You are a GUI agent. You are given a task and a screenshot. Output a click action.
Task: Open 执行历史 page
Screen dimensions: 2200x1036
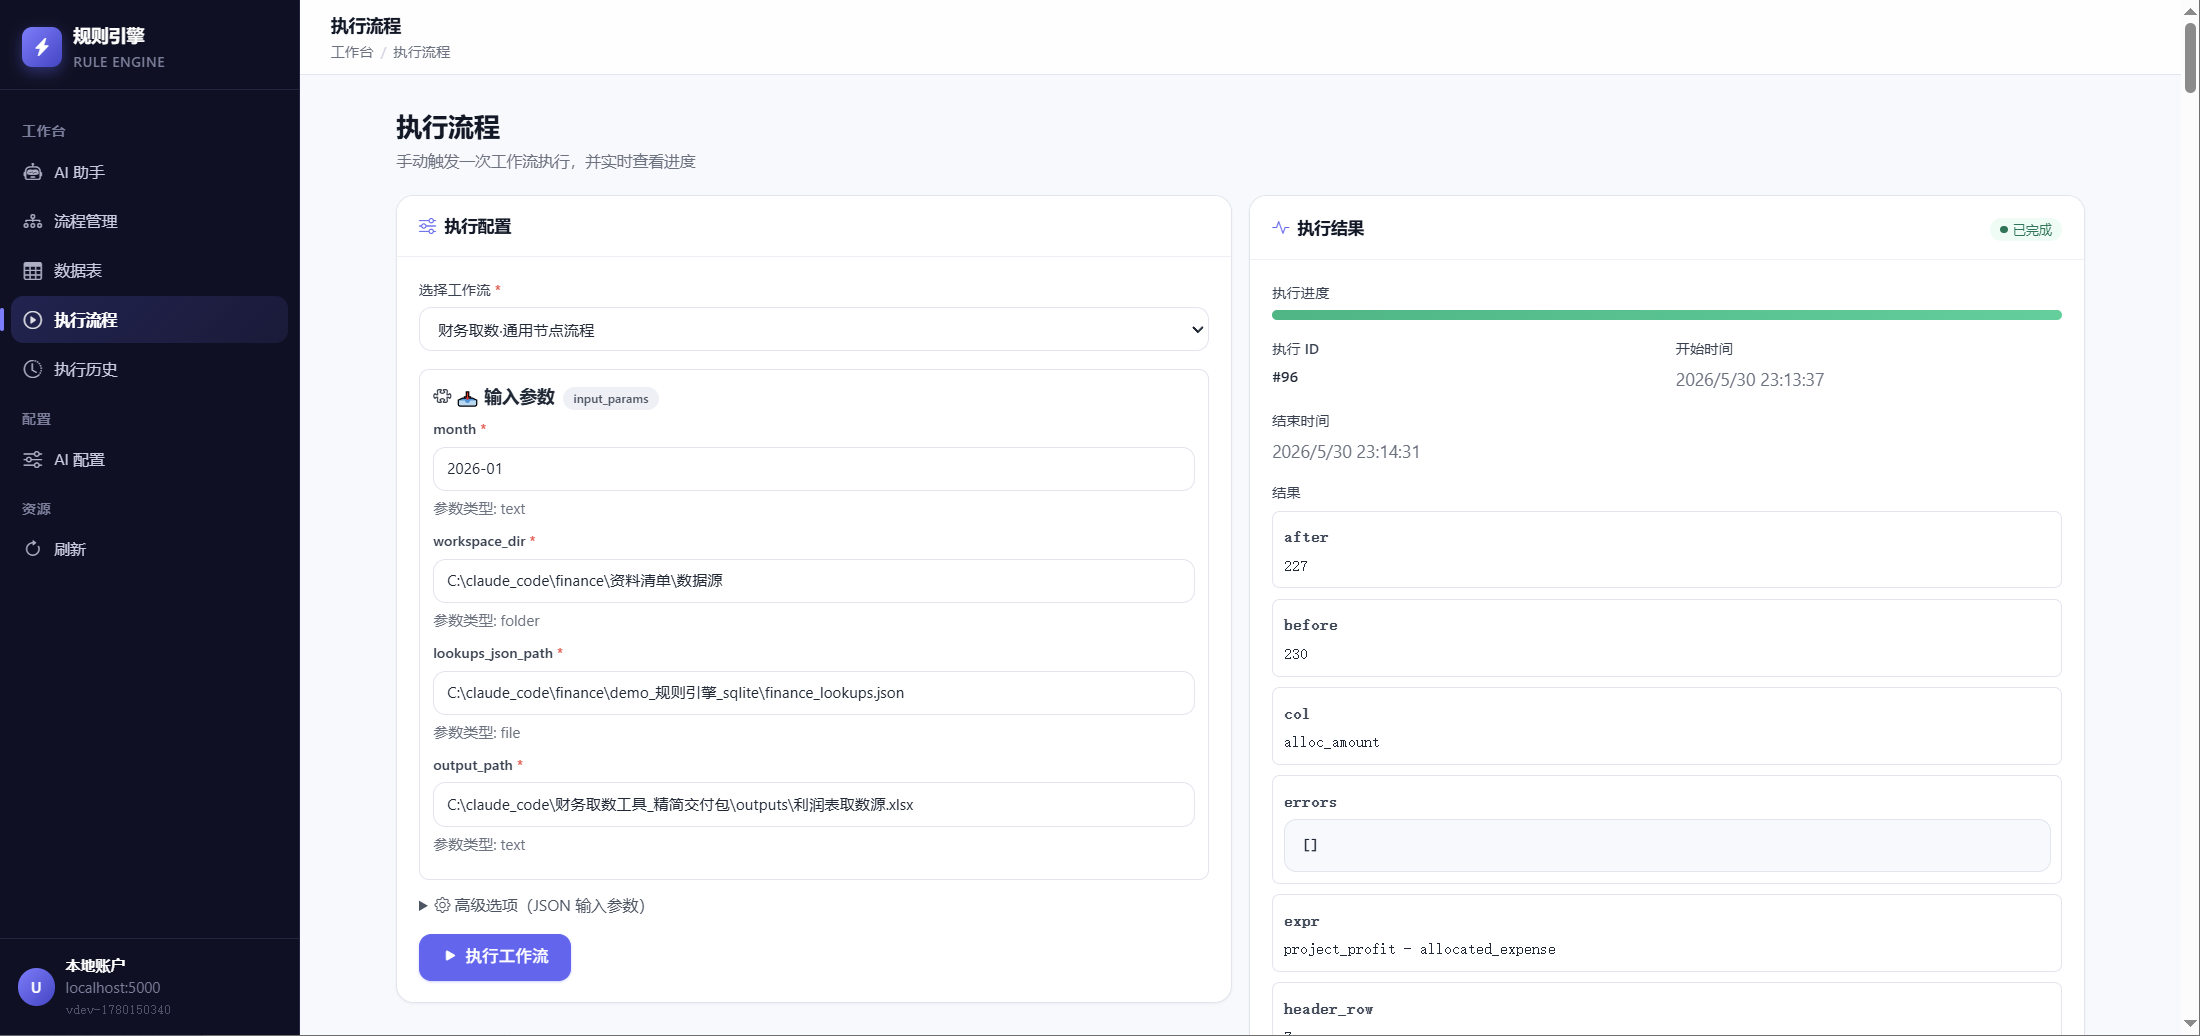(x=149, y=369)
